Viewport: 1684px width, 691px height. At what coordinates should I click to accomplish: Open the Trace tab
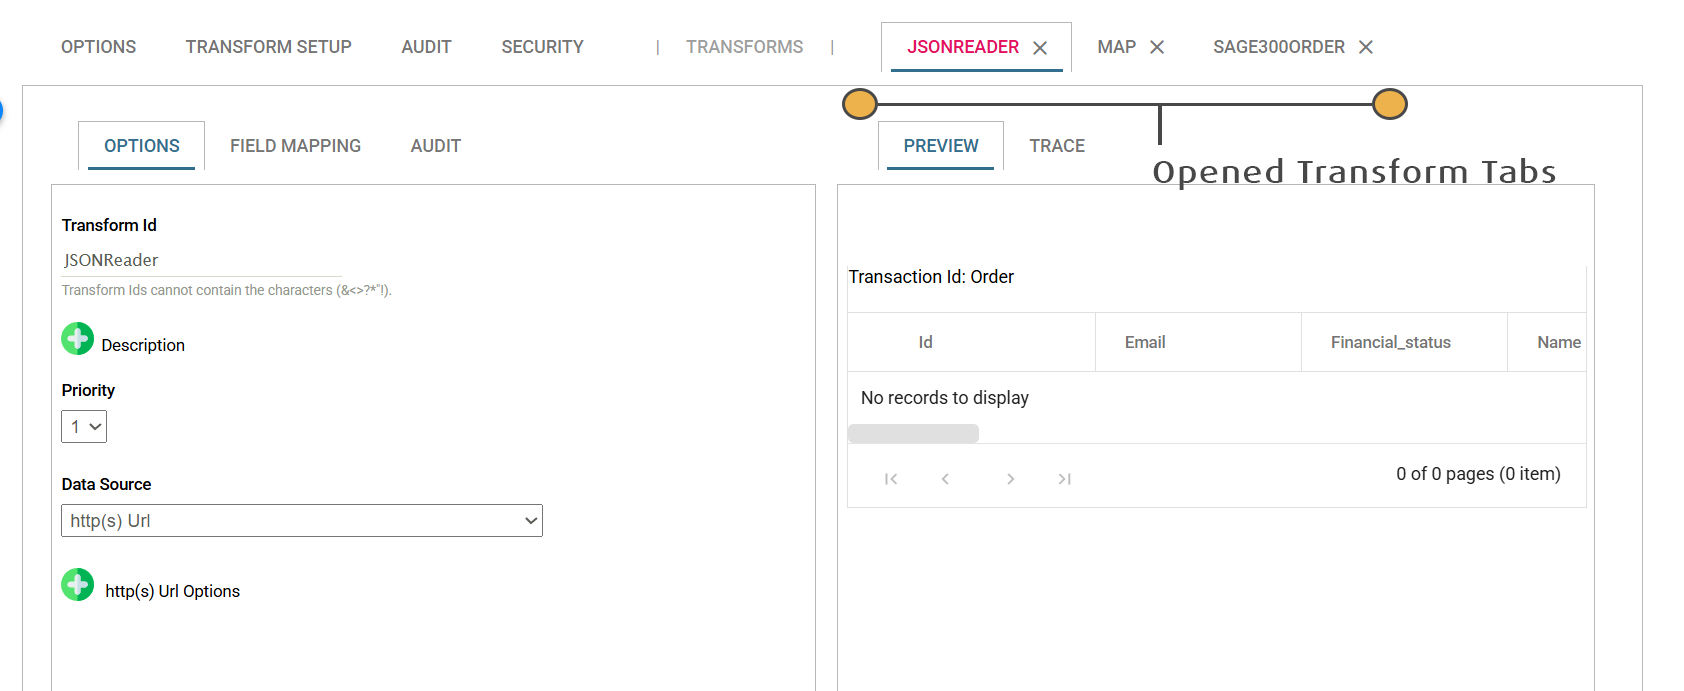click(1057, 146)
